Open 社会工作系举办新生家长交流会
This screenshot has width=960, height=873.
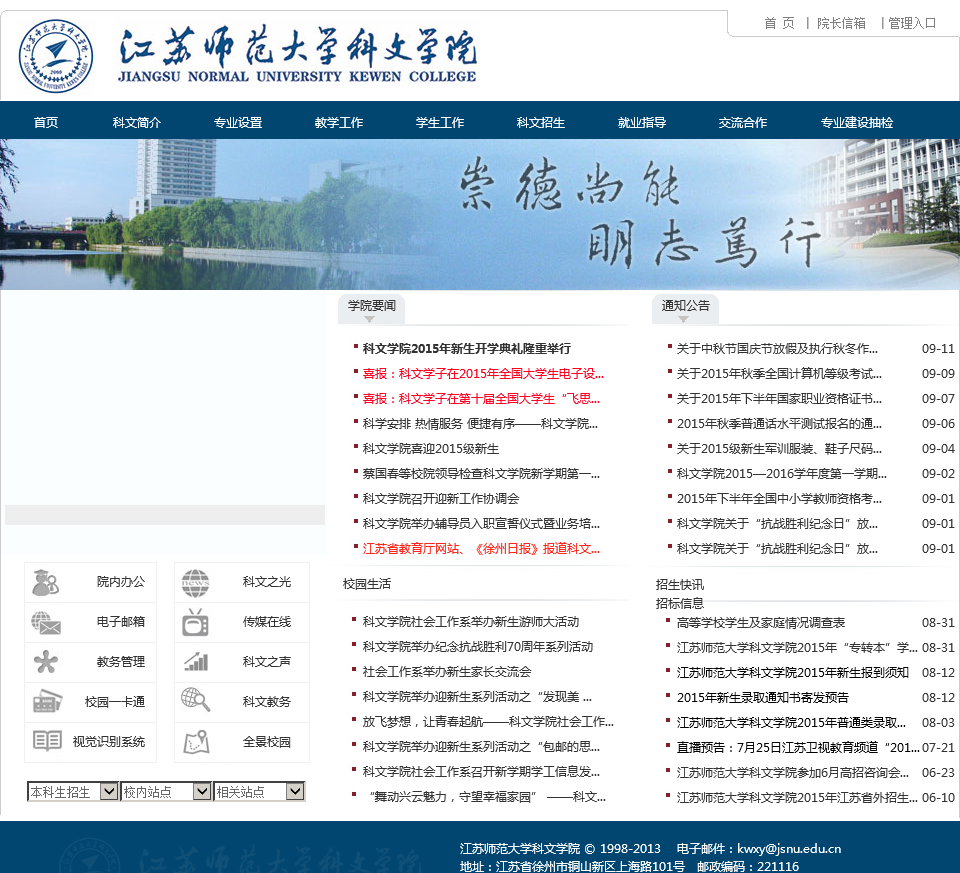(446, 672)
